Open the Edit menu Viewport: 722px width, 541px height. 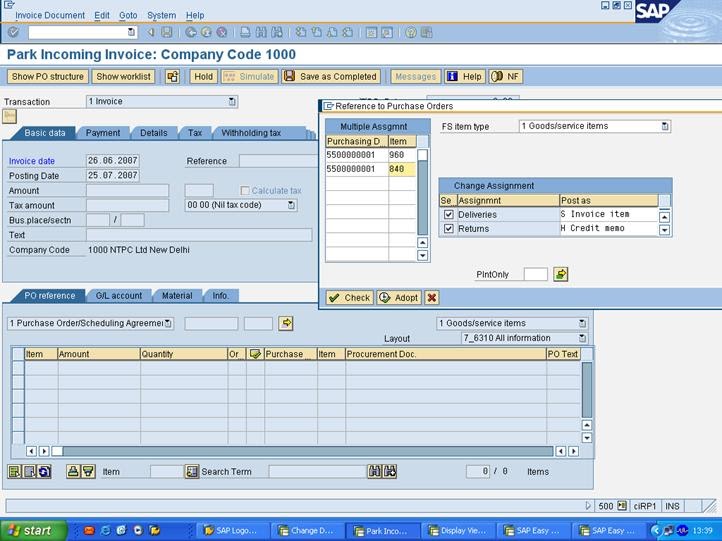click(x=102, y=15)
